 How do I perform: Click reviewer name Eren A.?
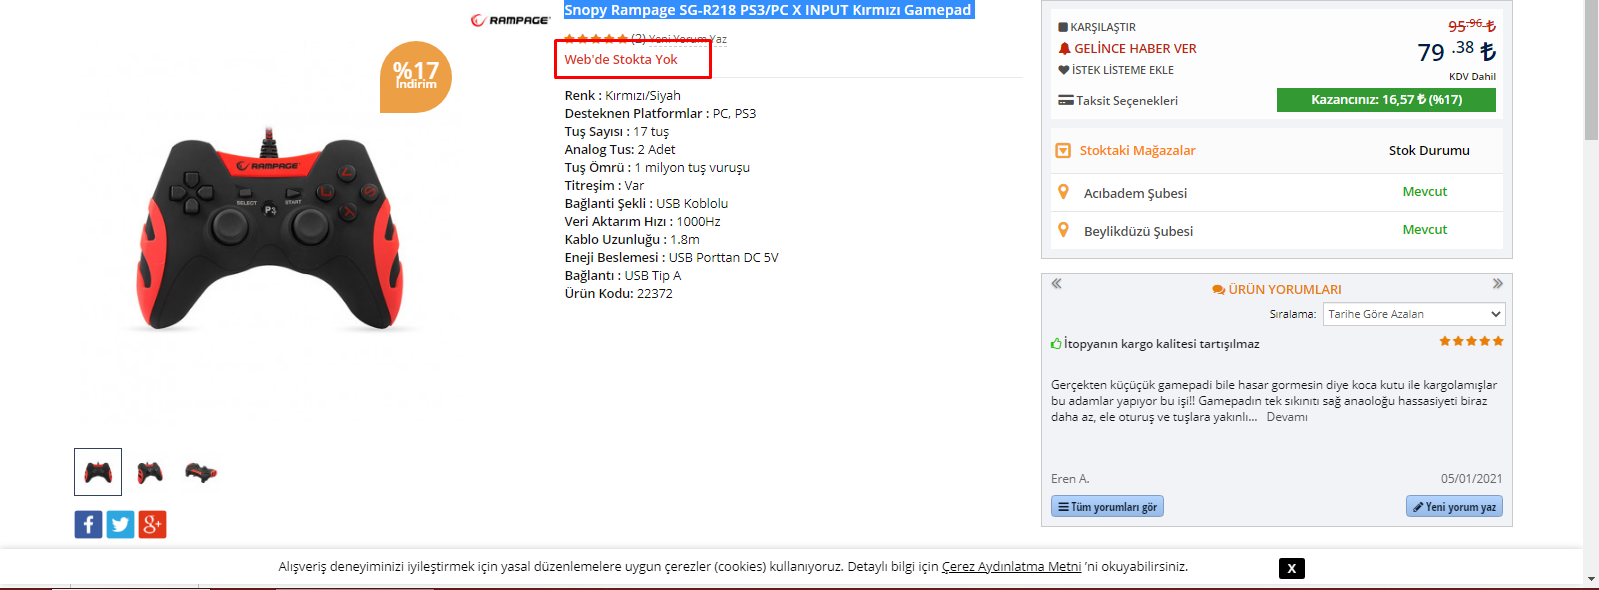(x=1070, y=479)
